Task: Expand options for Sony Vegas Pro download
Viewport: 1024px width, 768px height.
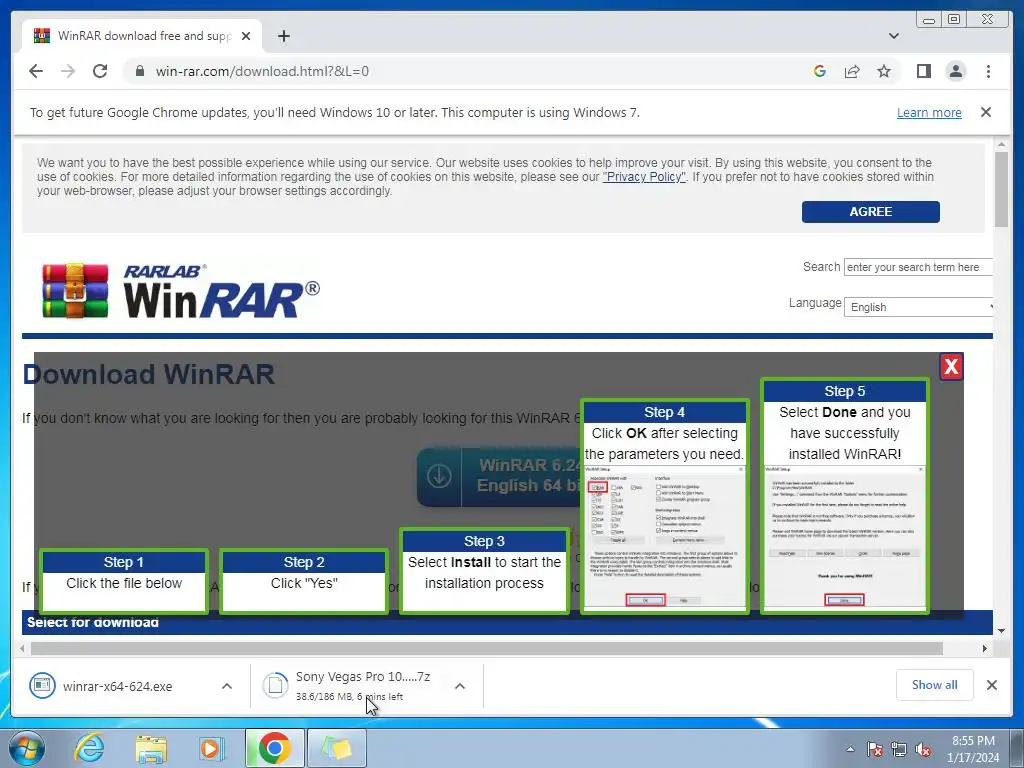Action: pos(460,686)
